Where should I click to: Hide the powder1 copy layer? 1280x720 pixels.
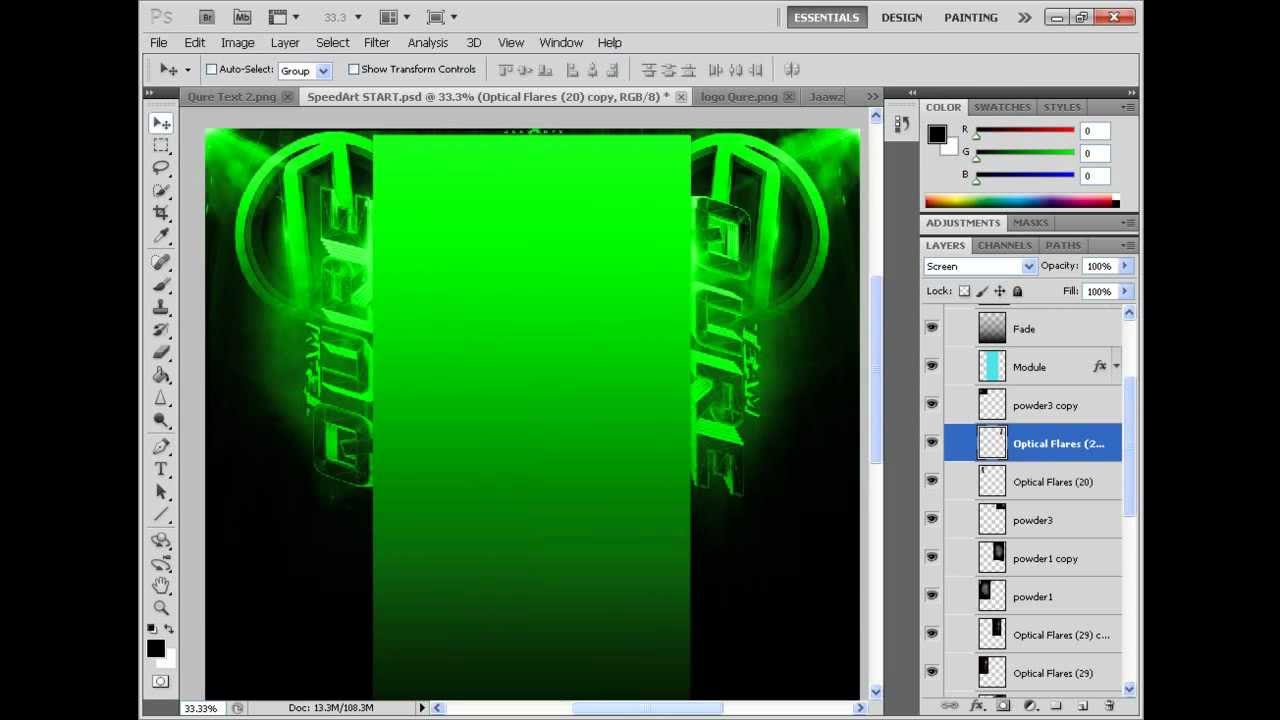932,557
